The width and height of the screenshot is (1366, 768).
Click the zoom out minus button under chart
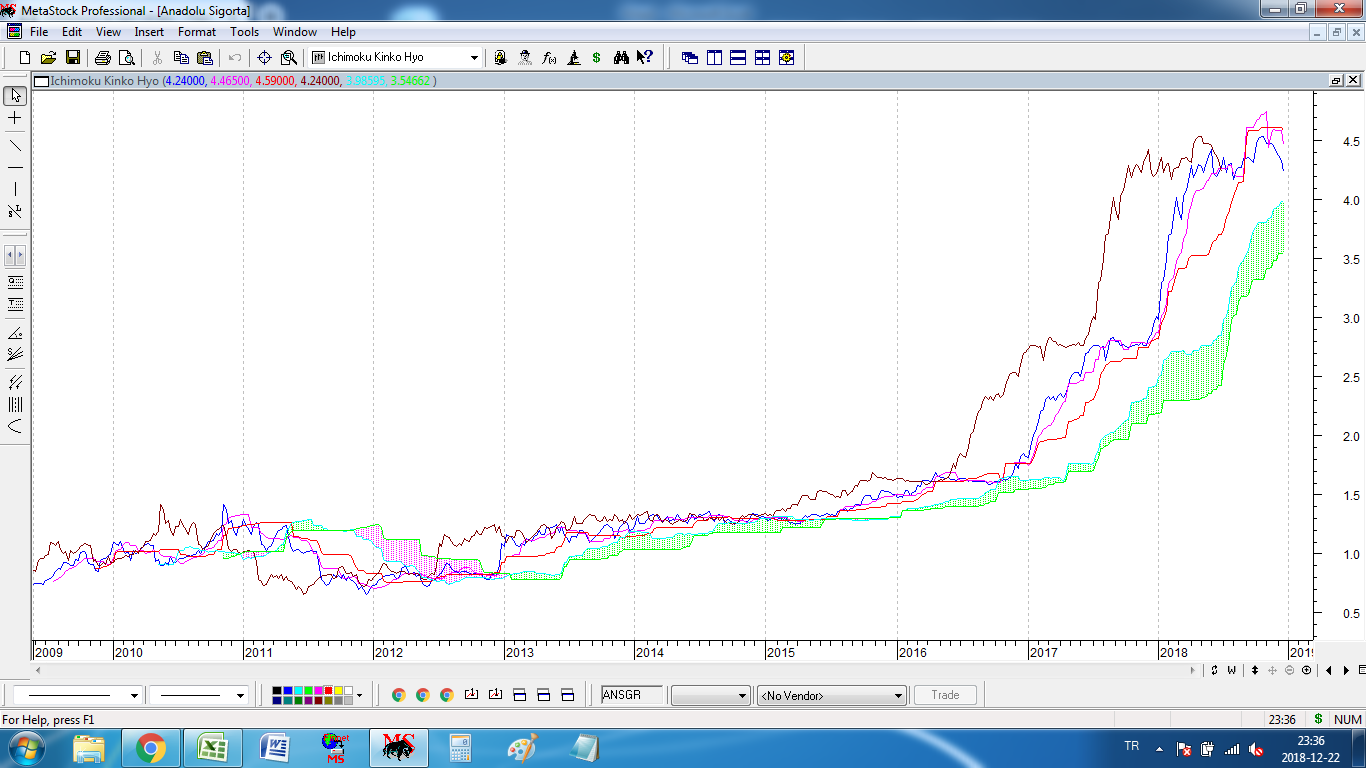(1290, 670)
